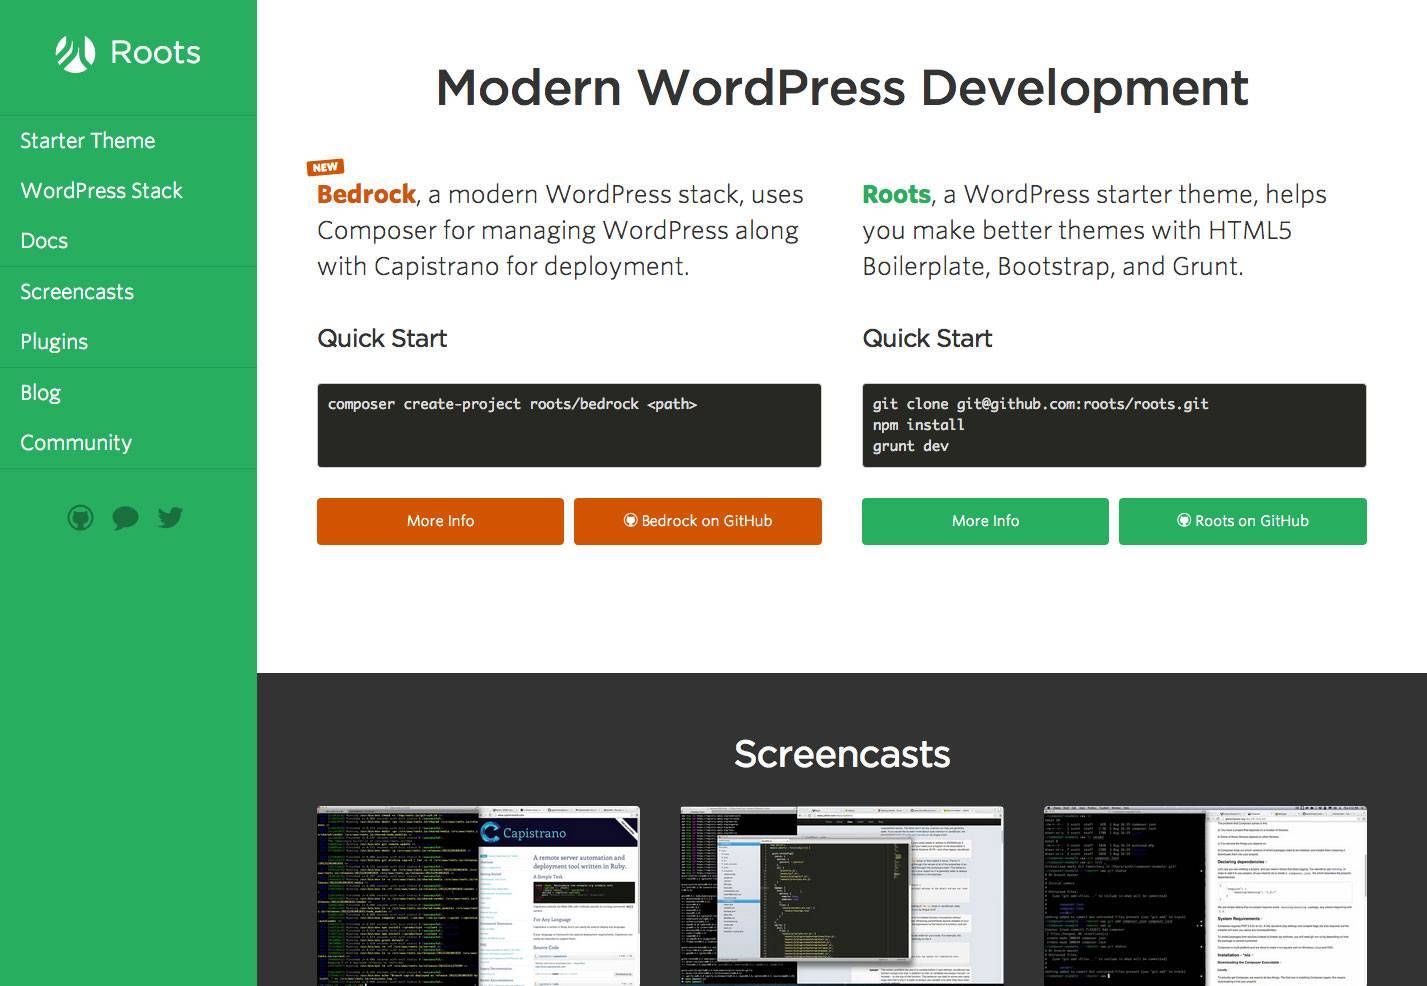Image resolution: width=1427 pixels, height=986 pixels.
Task: Click the Screencasts section heading
Action: tap(842, 754)
